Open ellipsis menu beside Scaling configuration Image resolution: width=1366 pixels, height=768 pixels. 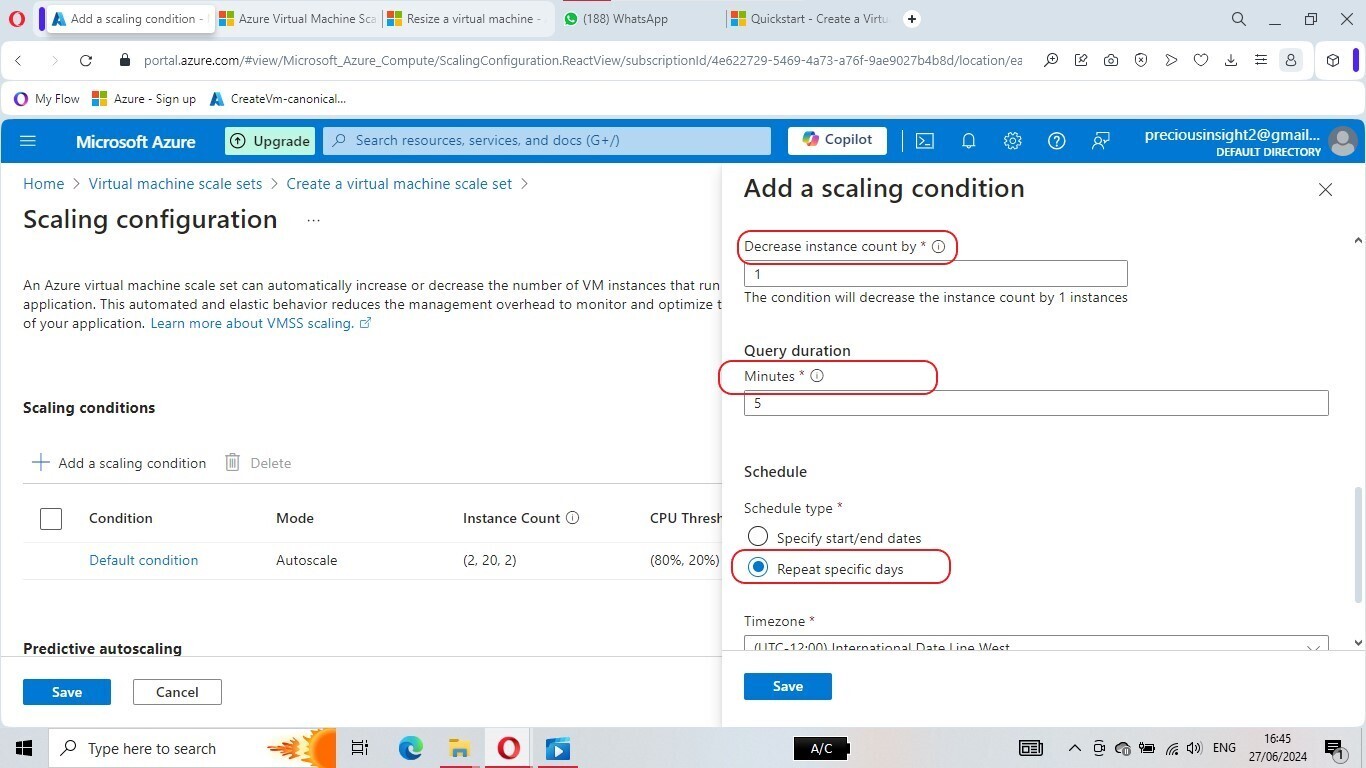tap(313, 220)
